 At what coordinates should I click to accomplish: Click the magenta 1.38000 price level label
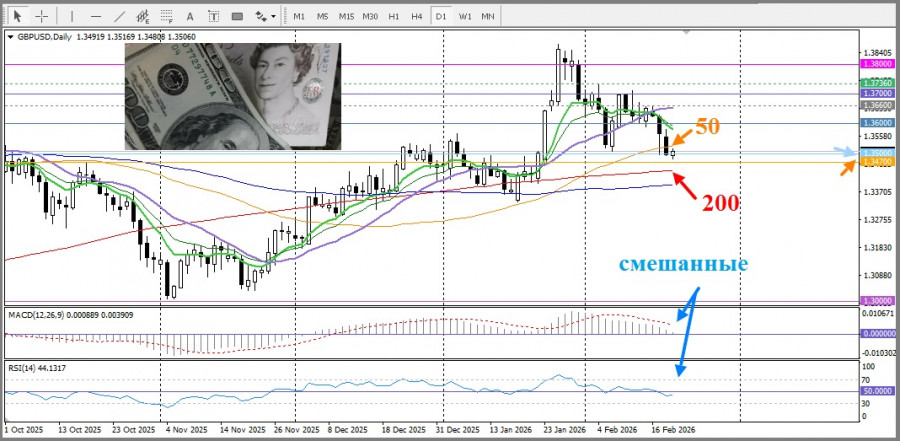click(875, 63)
